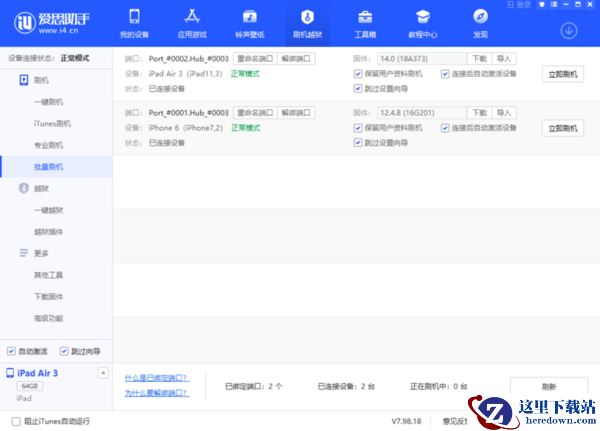Click the firmware field 12.4.8 (16G201)
This screenshot has width=600, height=431.
click(x=422, y=113)
